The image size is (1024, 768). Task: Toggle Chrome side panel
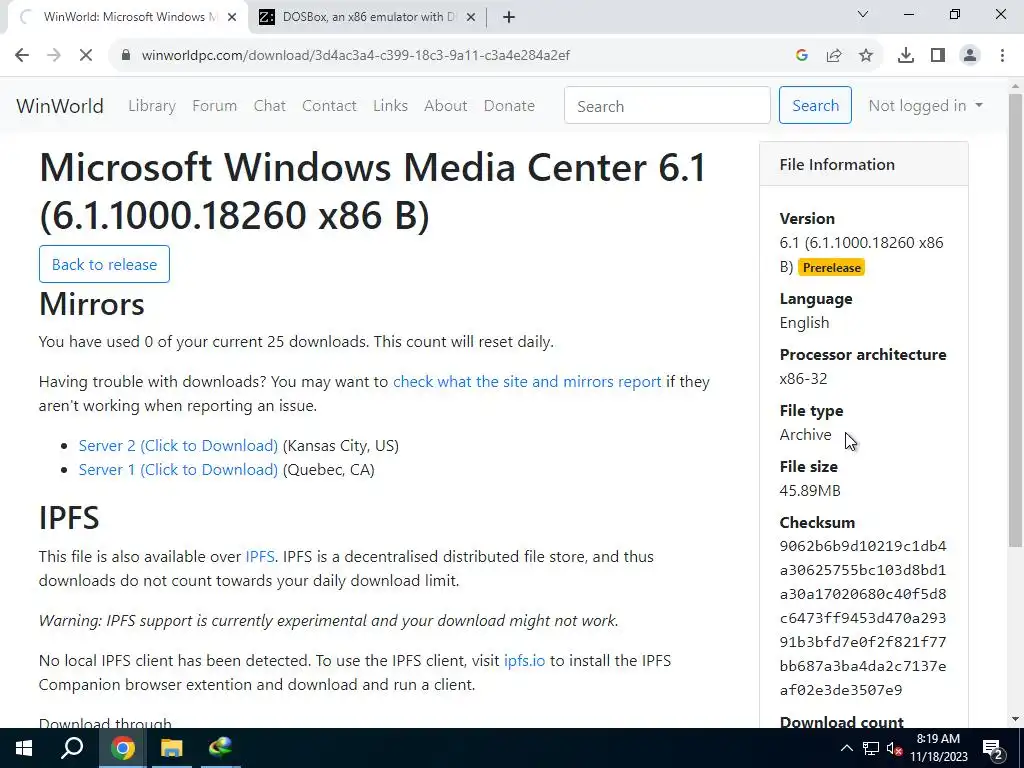point(938,56)
